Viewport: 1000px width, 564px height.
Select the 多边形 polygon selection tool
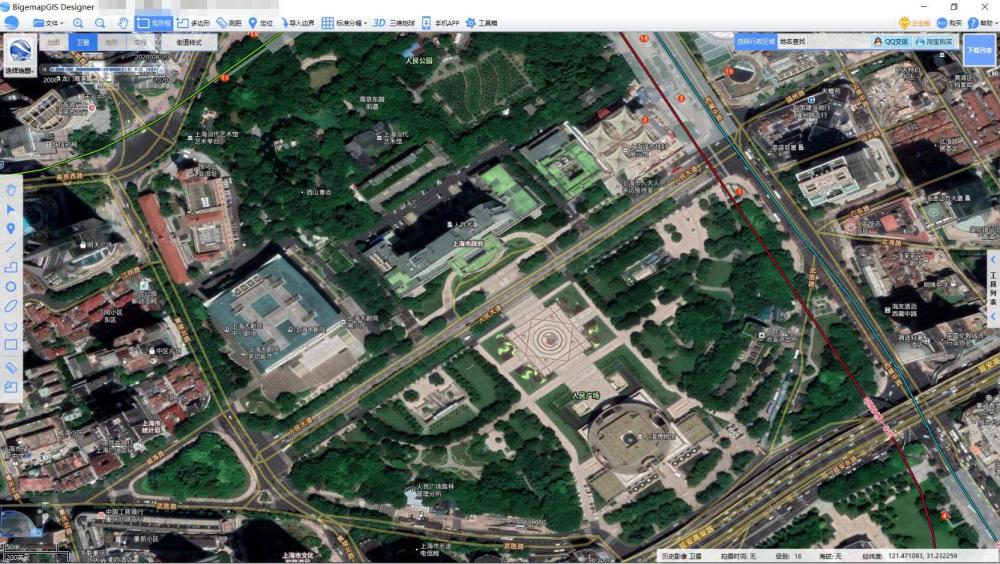point(193,23)
